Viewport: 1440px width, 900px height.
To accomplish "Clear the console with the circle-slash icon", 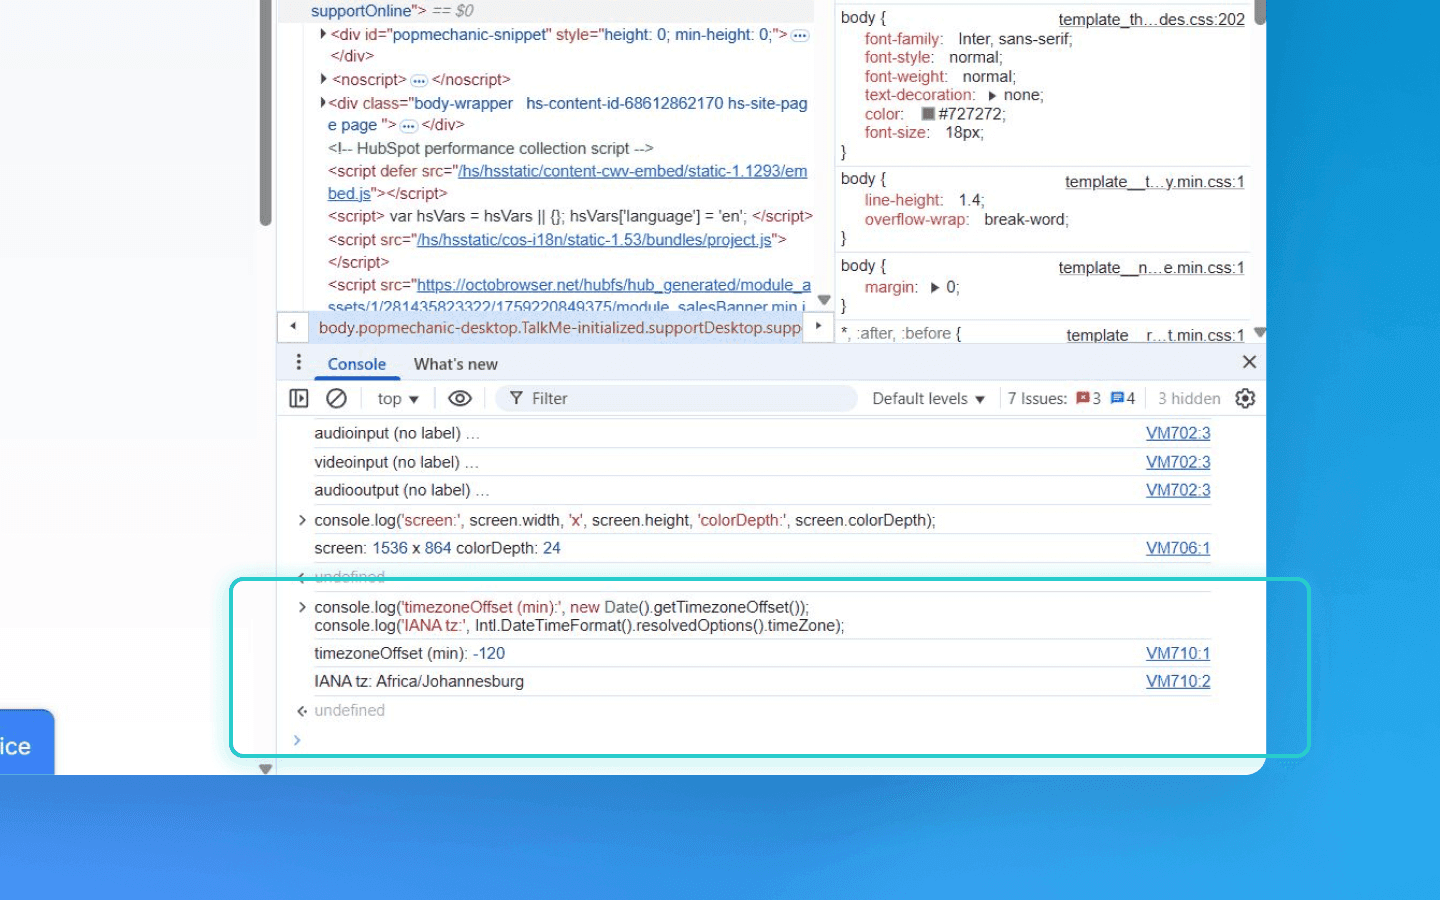I will (337, 398).
